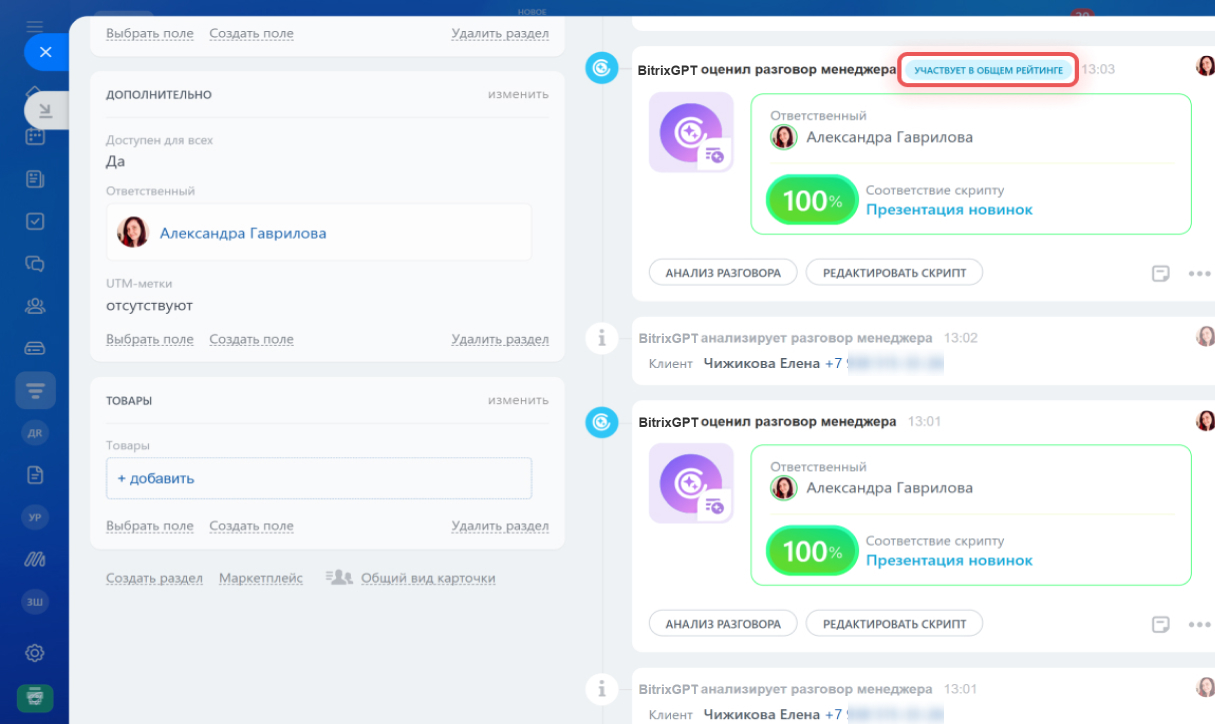
Task: Click "Участвует в общем рейтинге" badge
Action: [x=987, y=70]
